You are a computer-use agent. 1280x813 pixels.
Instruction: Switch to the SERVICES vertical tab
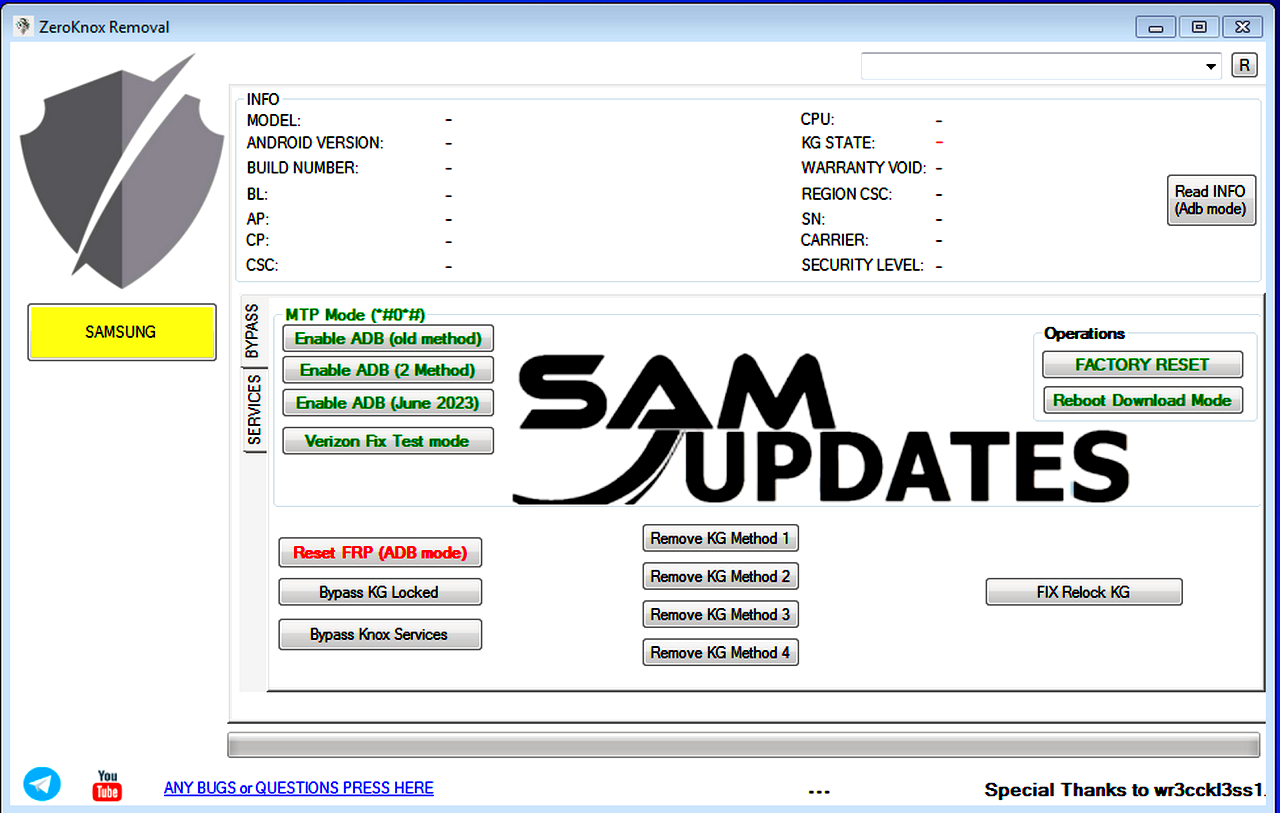254,410
